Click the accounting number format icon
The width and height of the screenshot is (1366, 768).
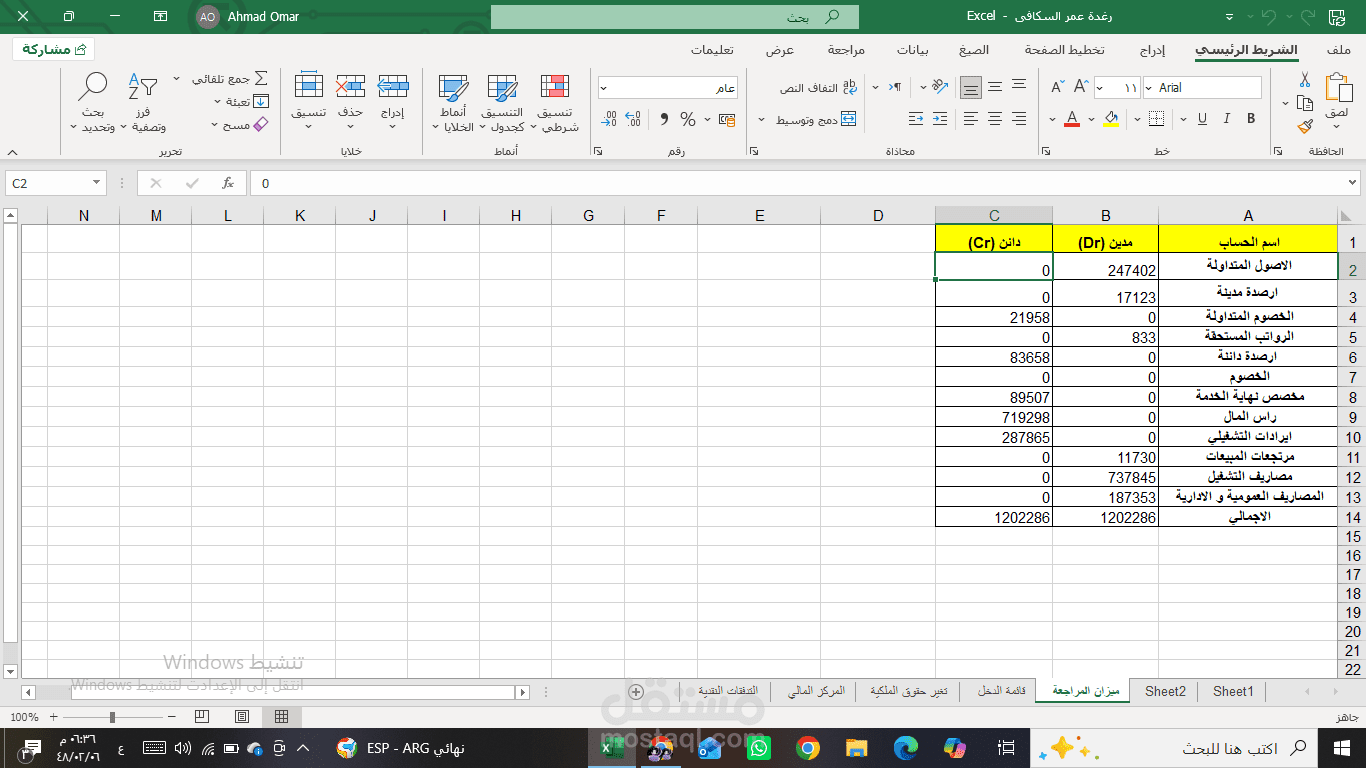pos(727,119)
